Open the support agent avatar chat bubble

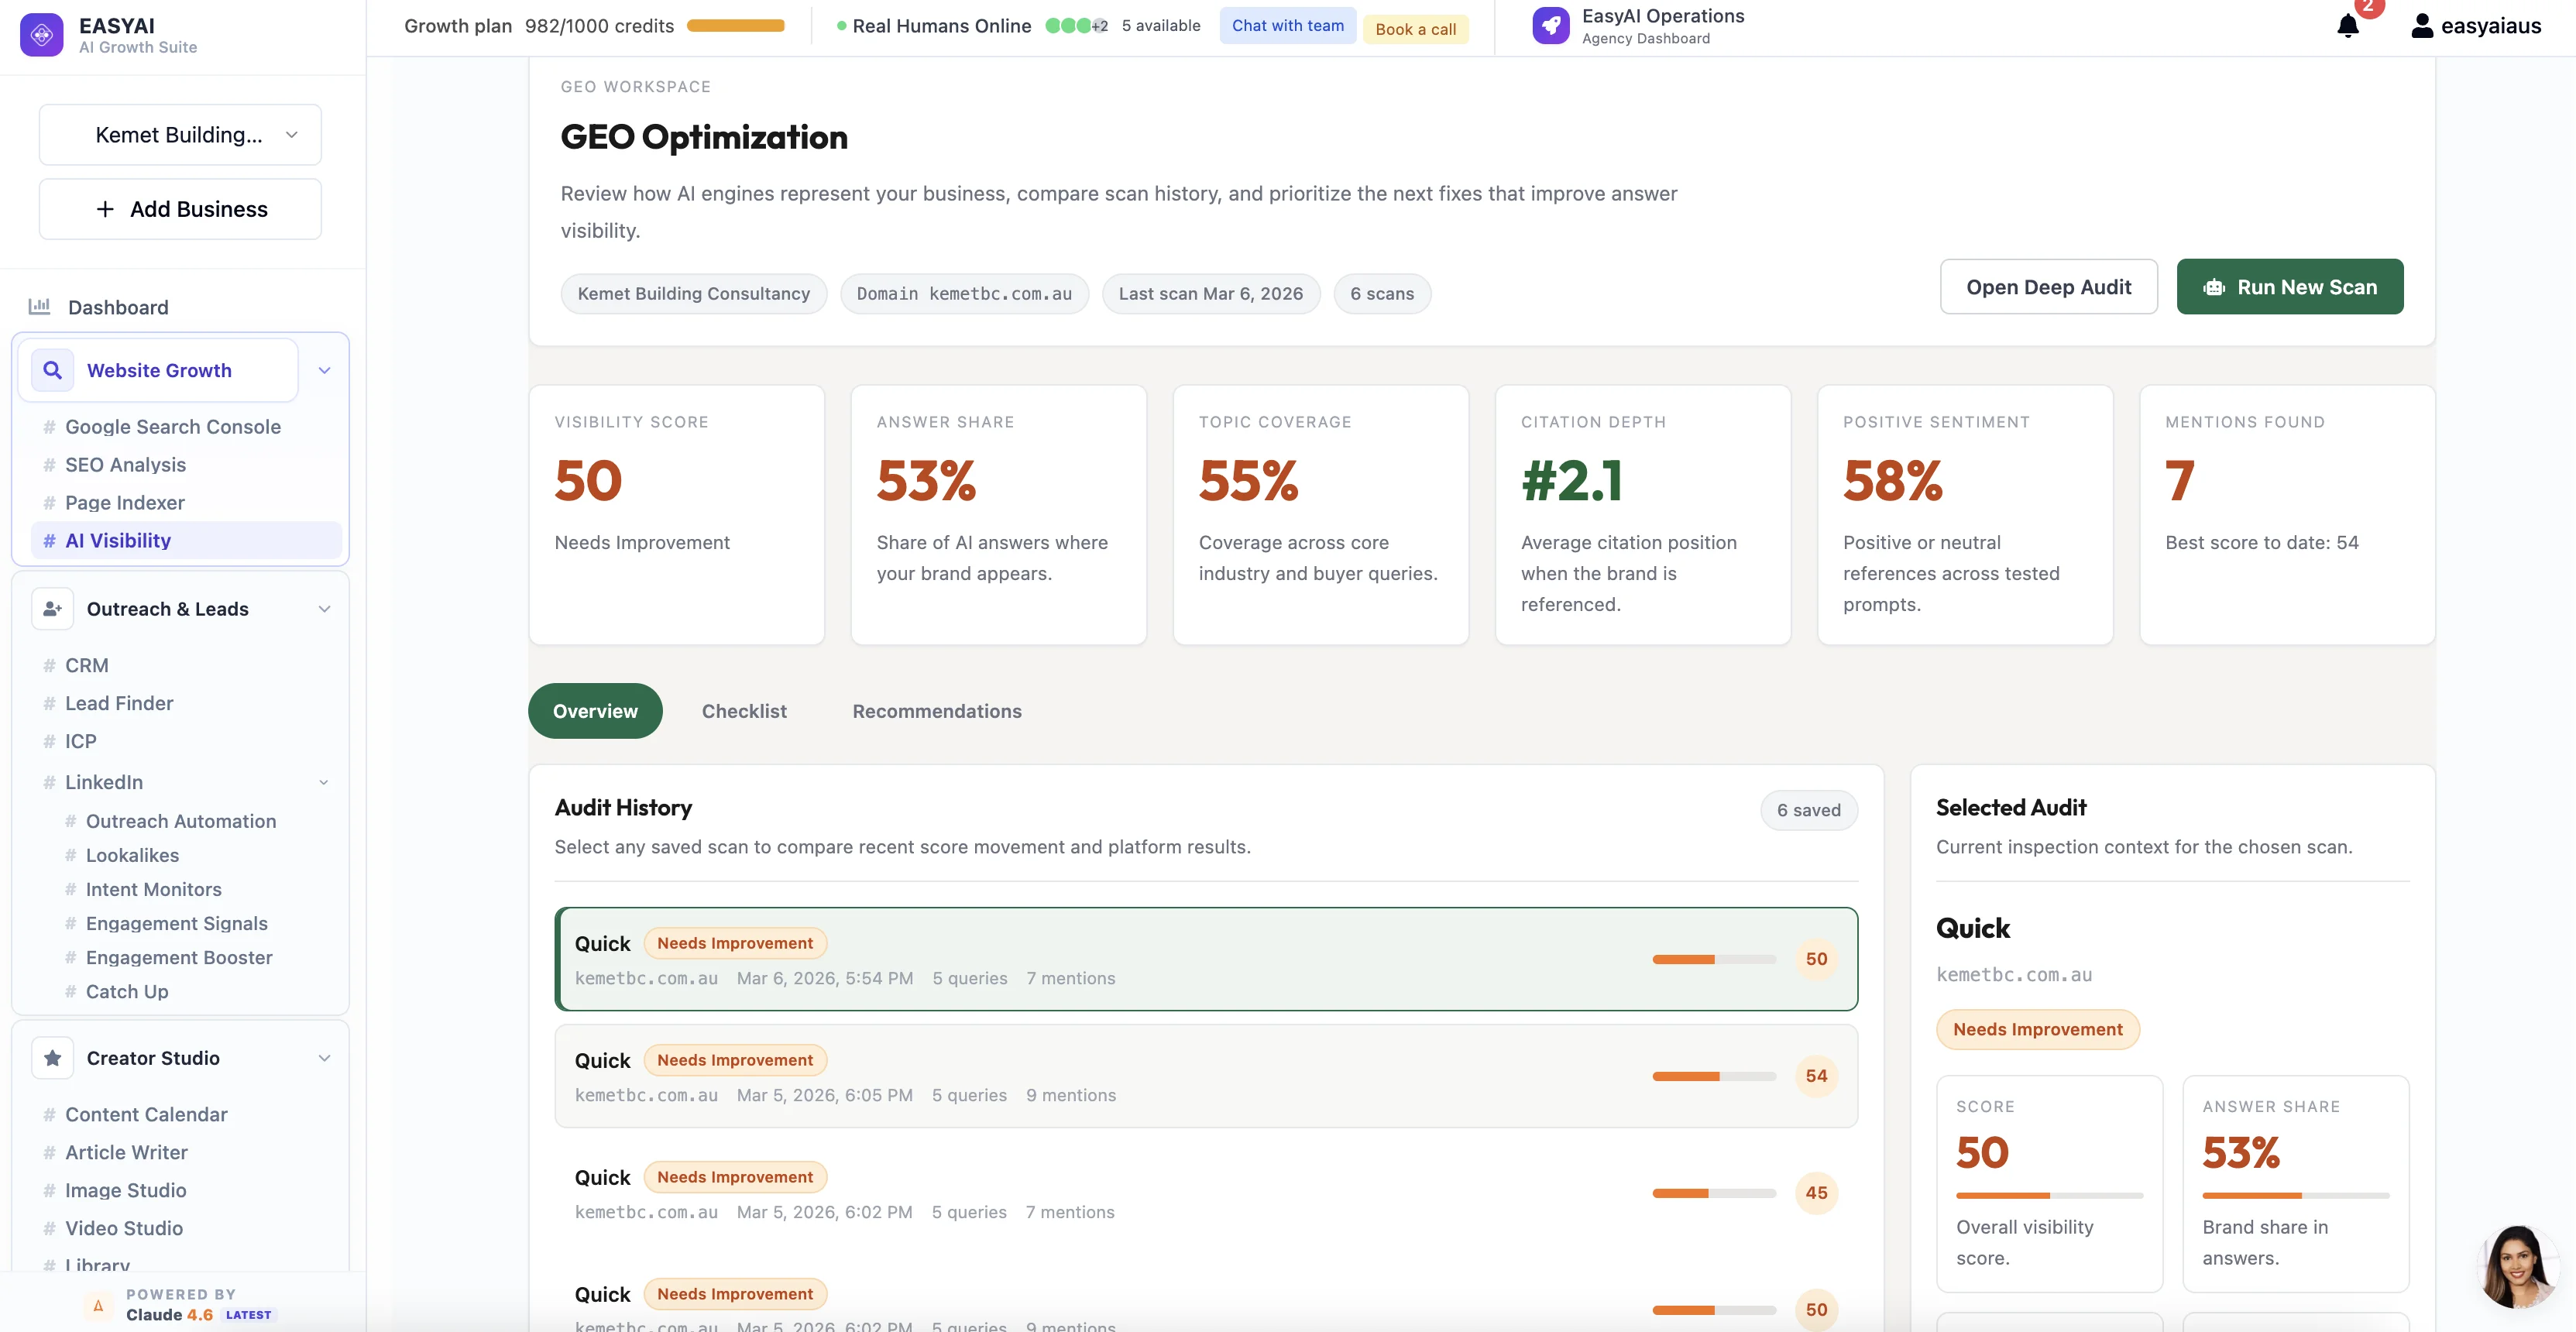(2517, 1266)
